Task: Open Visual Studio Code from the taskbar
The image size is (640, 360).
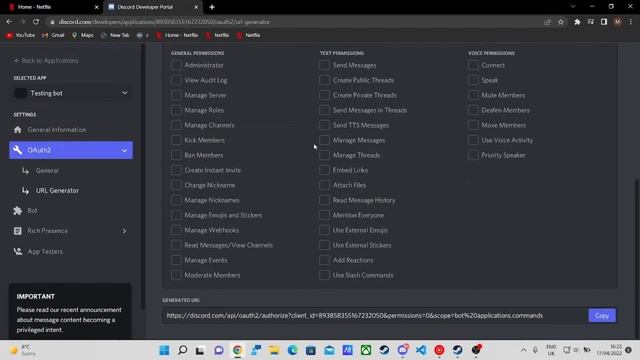Action: click(421, 350)
